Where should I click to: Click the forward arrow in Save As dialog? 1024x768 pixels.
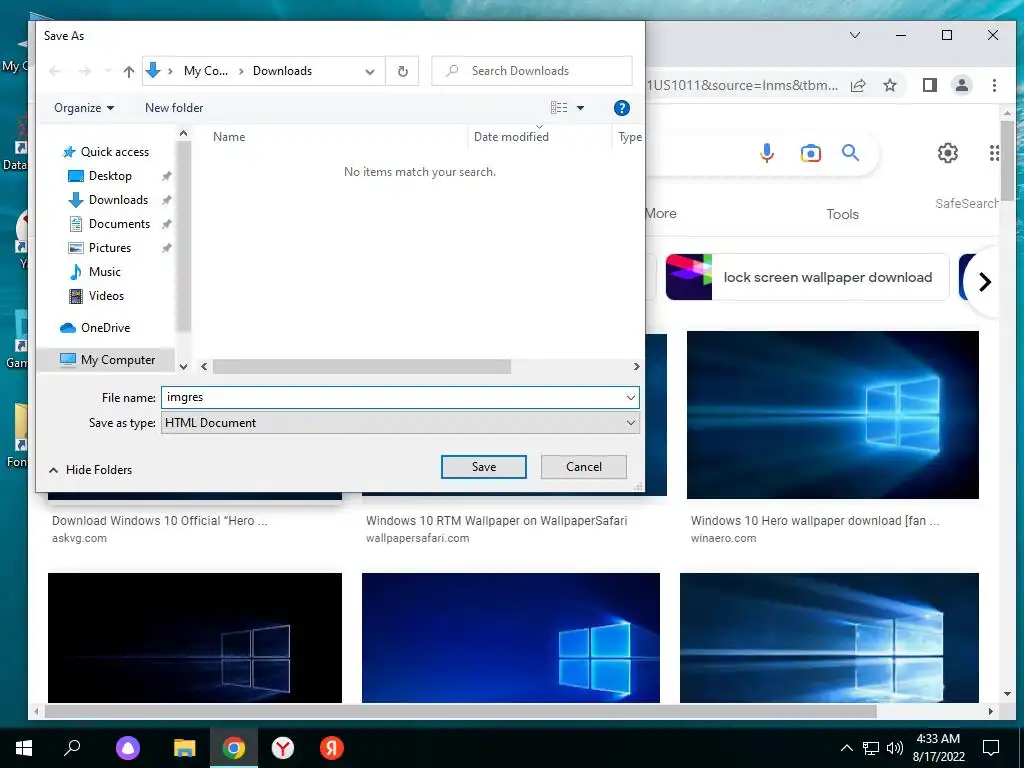[x=84, y=71]
